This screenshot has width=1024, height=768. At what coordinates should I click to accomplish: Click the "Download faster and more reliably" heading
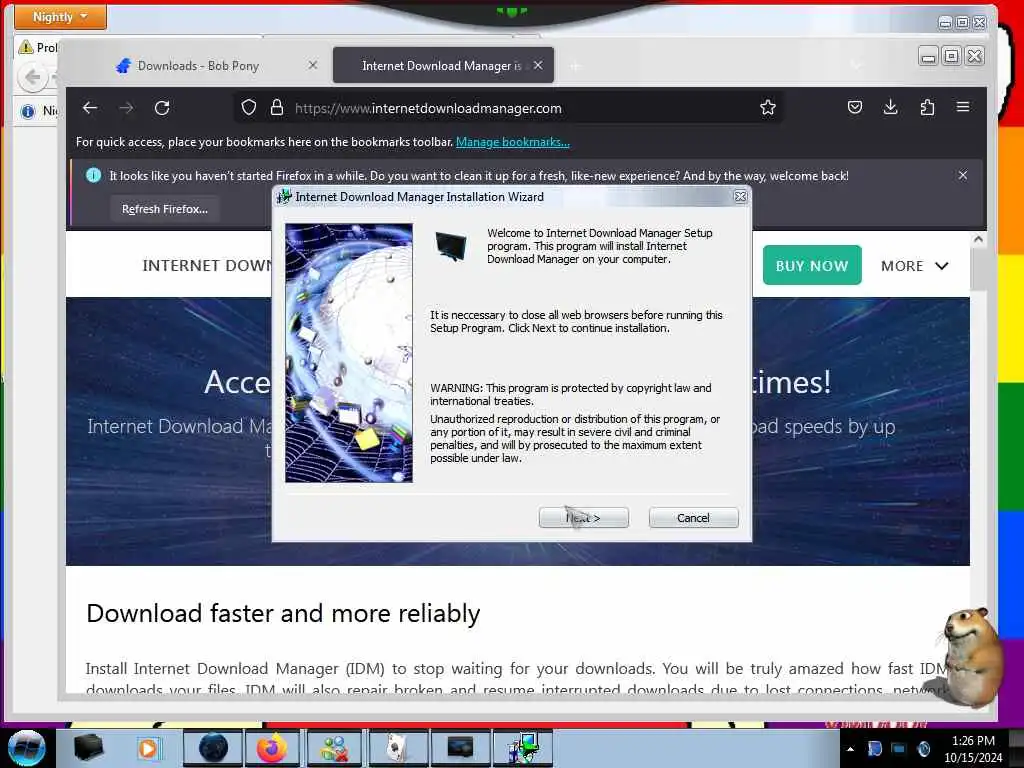(x=283, y=614)
